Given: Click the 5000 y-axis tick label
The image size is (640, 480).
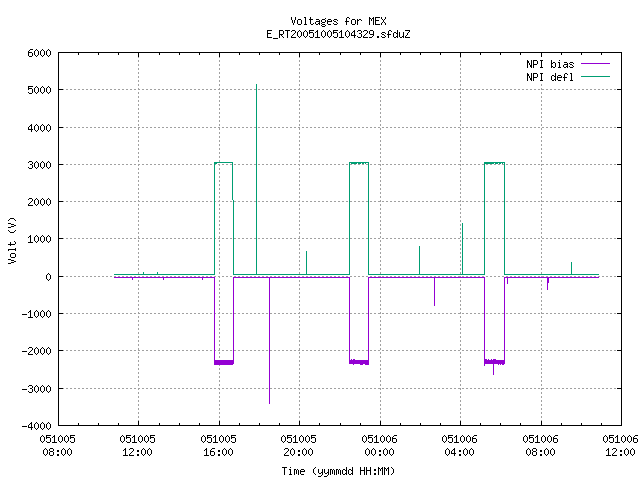Looking at the screenshot, I should pos(40,90).
